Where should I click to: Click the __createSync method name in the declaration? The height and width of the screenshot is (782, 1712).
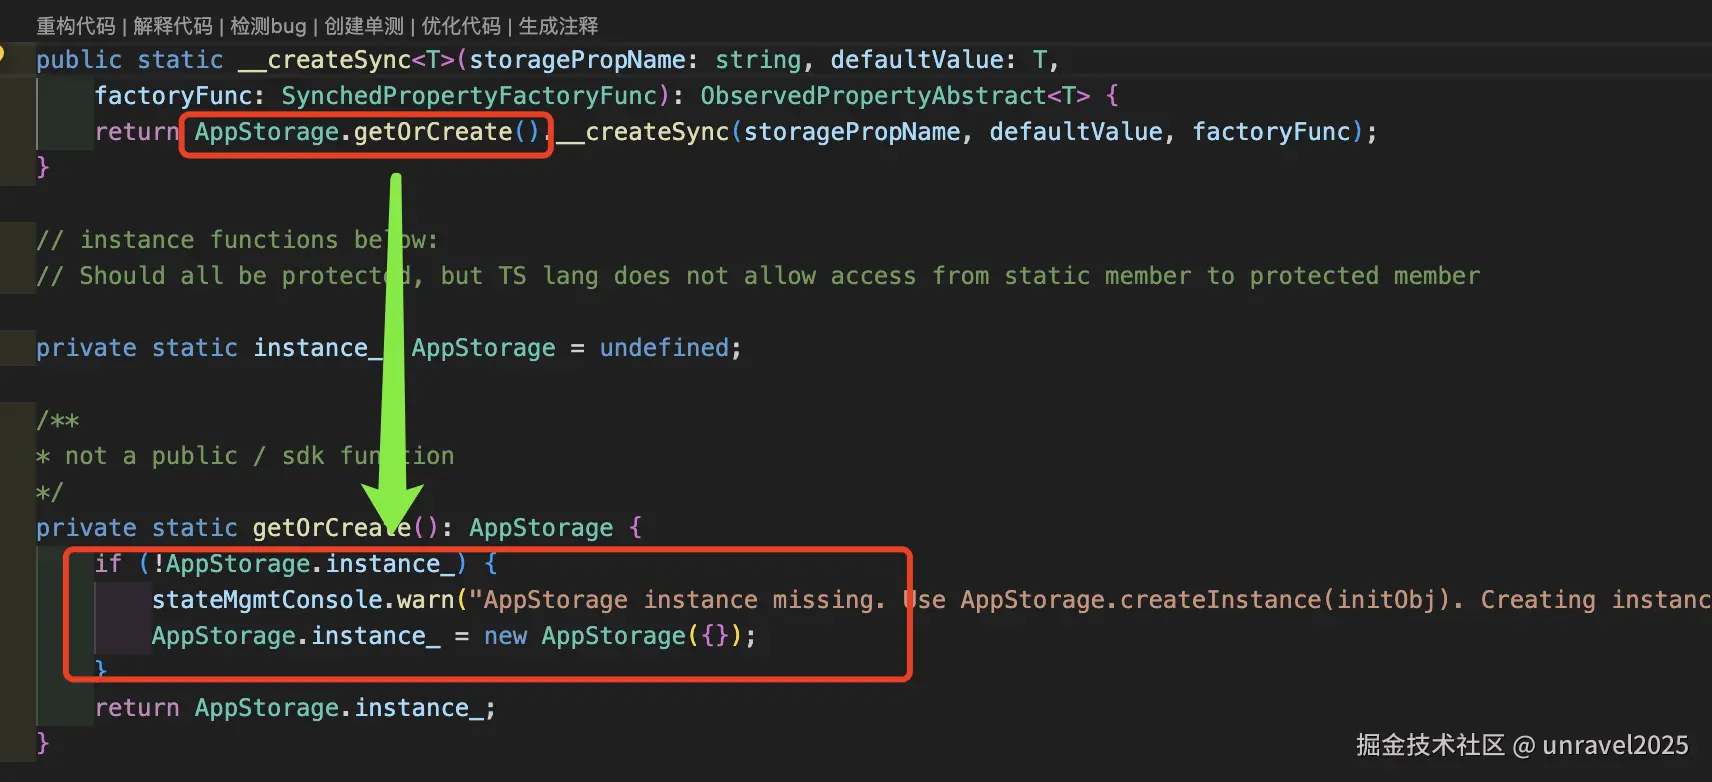(x=324, y=60)
